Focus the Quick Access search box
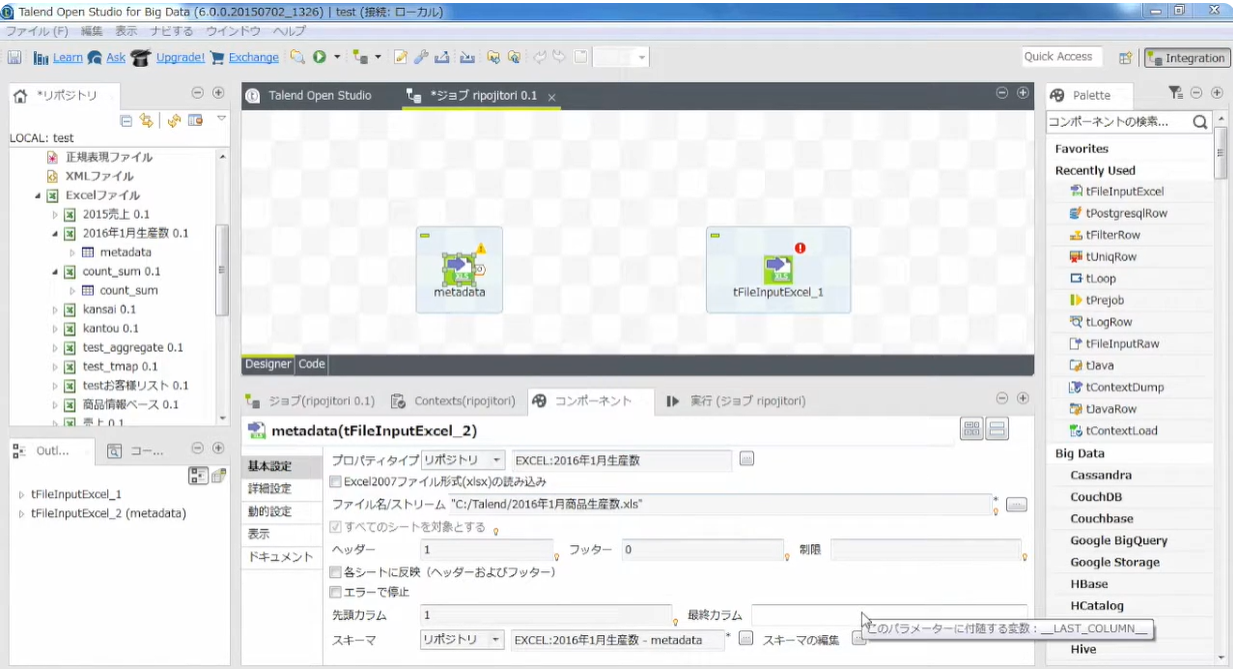Screen dimensions: 1233x669 point(1062,57)
